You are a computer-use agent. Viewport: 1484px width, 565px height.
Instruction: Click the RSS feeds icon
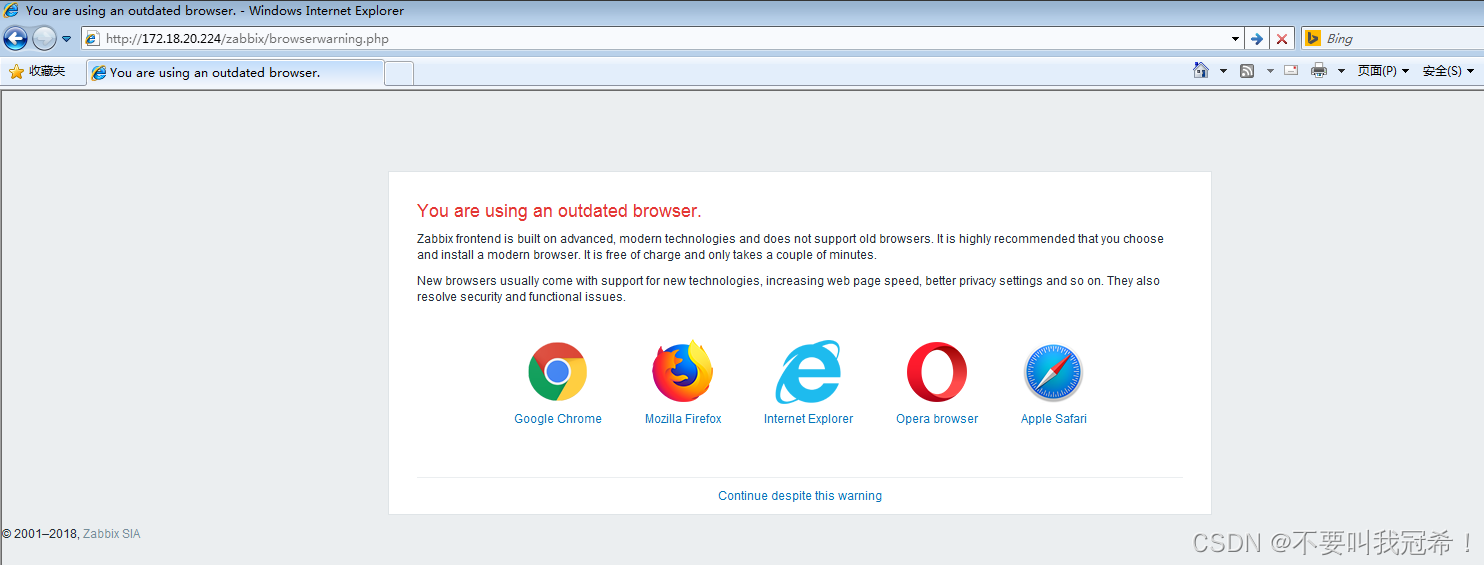coord(1247,71)
